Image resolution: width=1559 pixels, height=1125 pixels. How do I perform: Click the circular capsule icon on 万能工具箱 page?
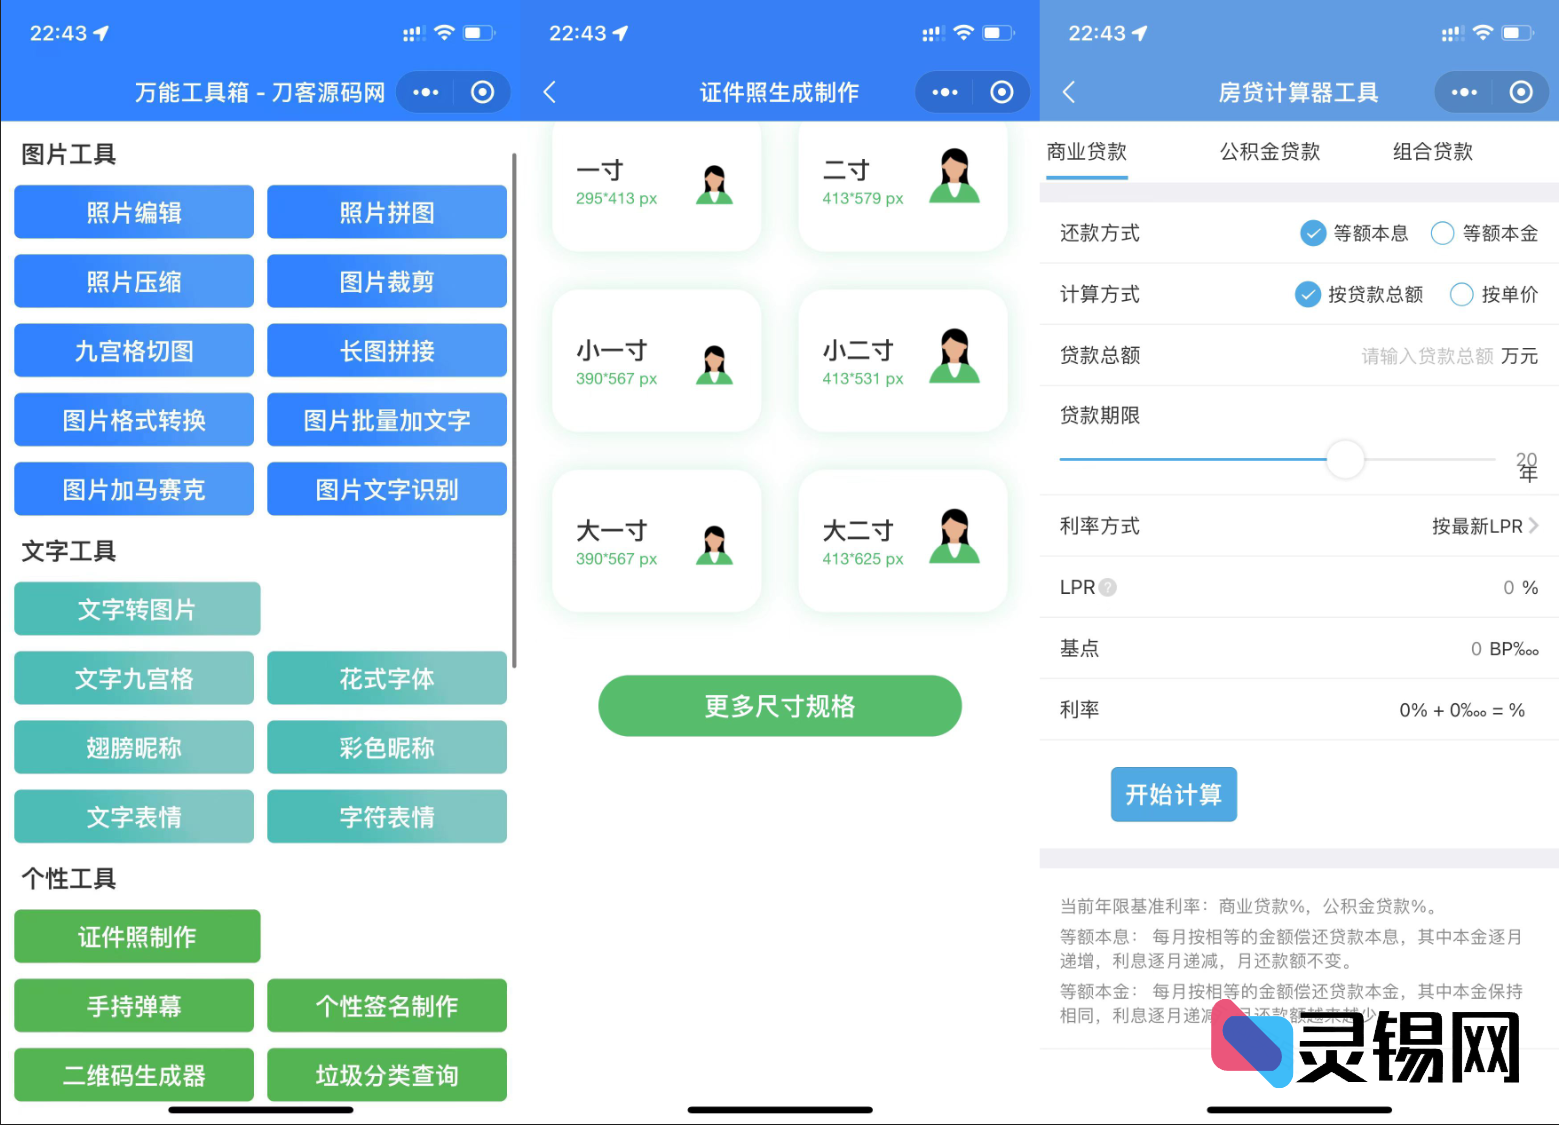[482, 91]
